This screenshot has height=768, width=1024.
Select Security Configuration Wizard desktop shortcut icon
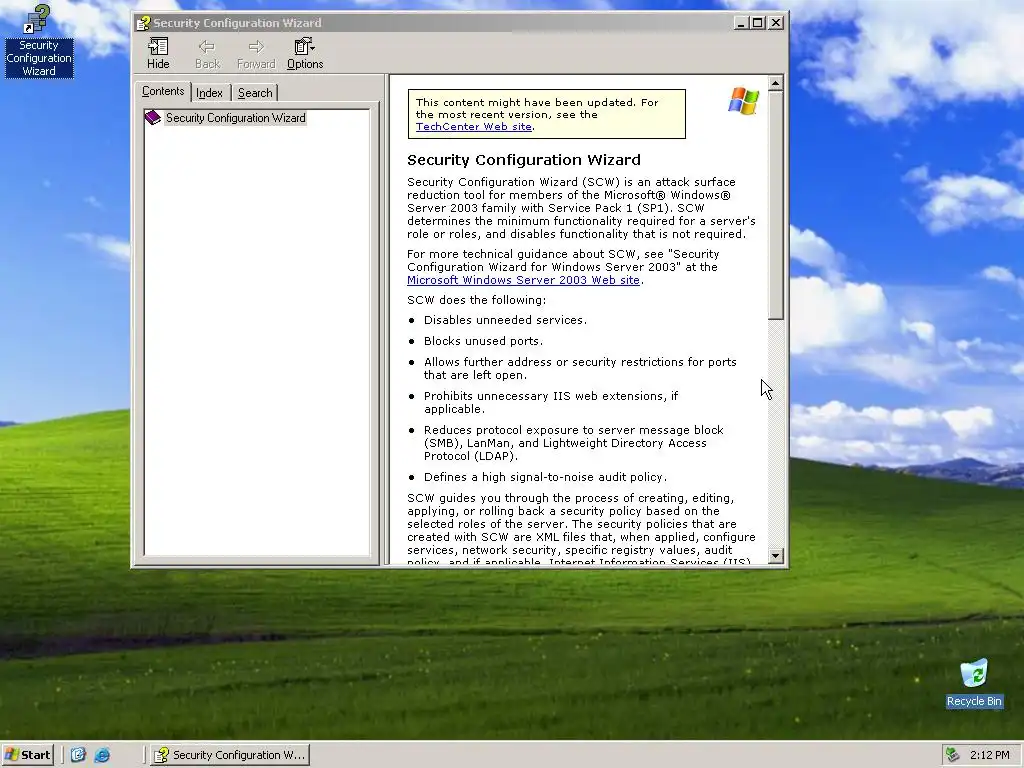pos(39,40)
